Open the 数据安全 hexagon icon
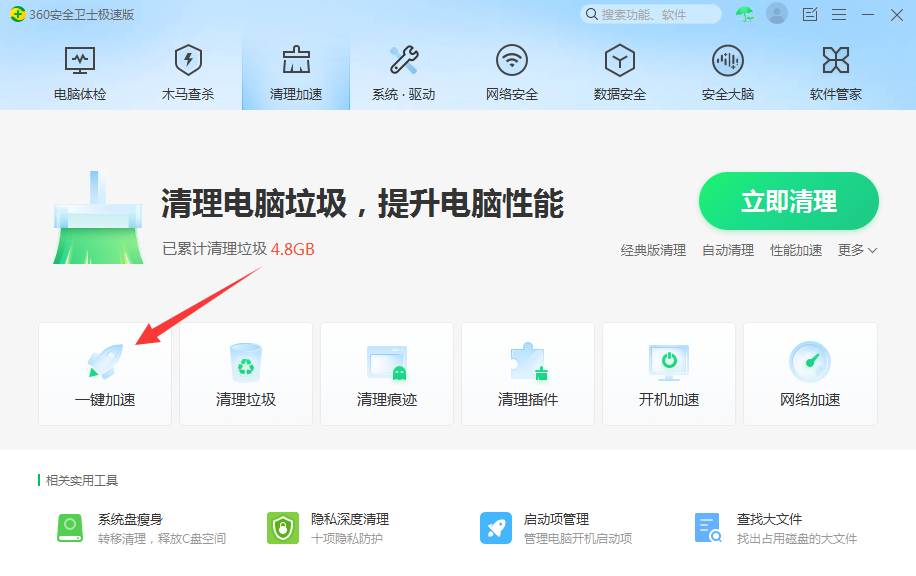 coord(620,60)
